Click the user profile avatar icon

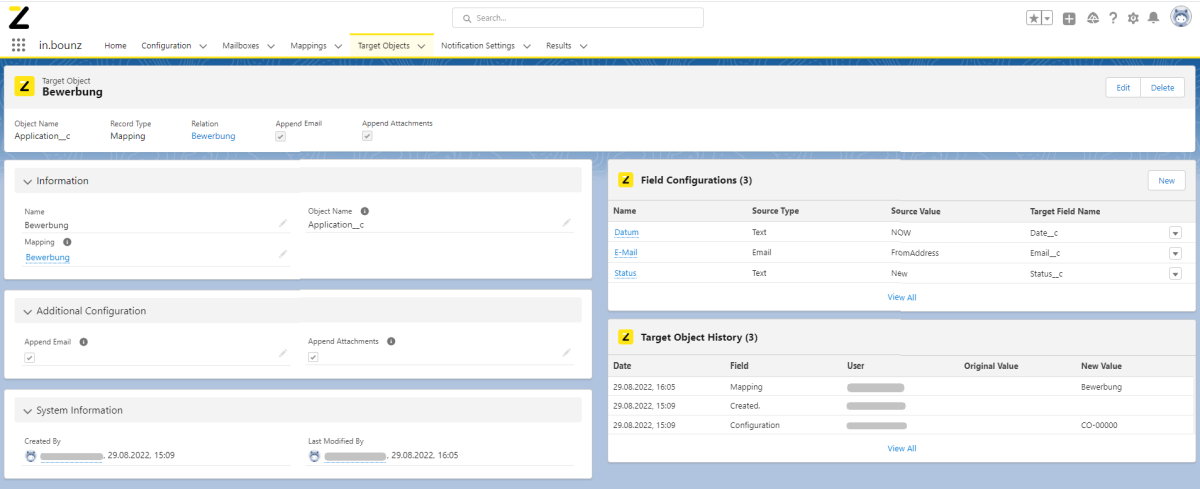point(1179,17)
